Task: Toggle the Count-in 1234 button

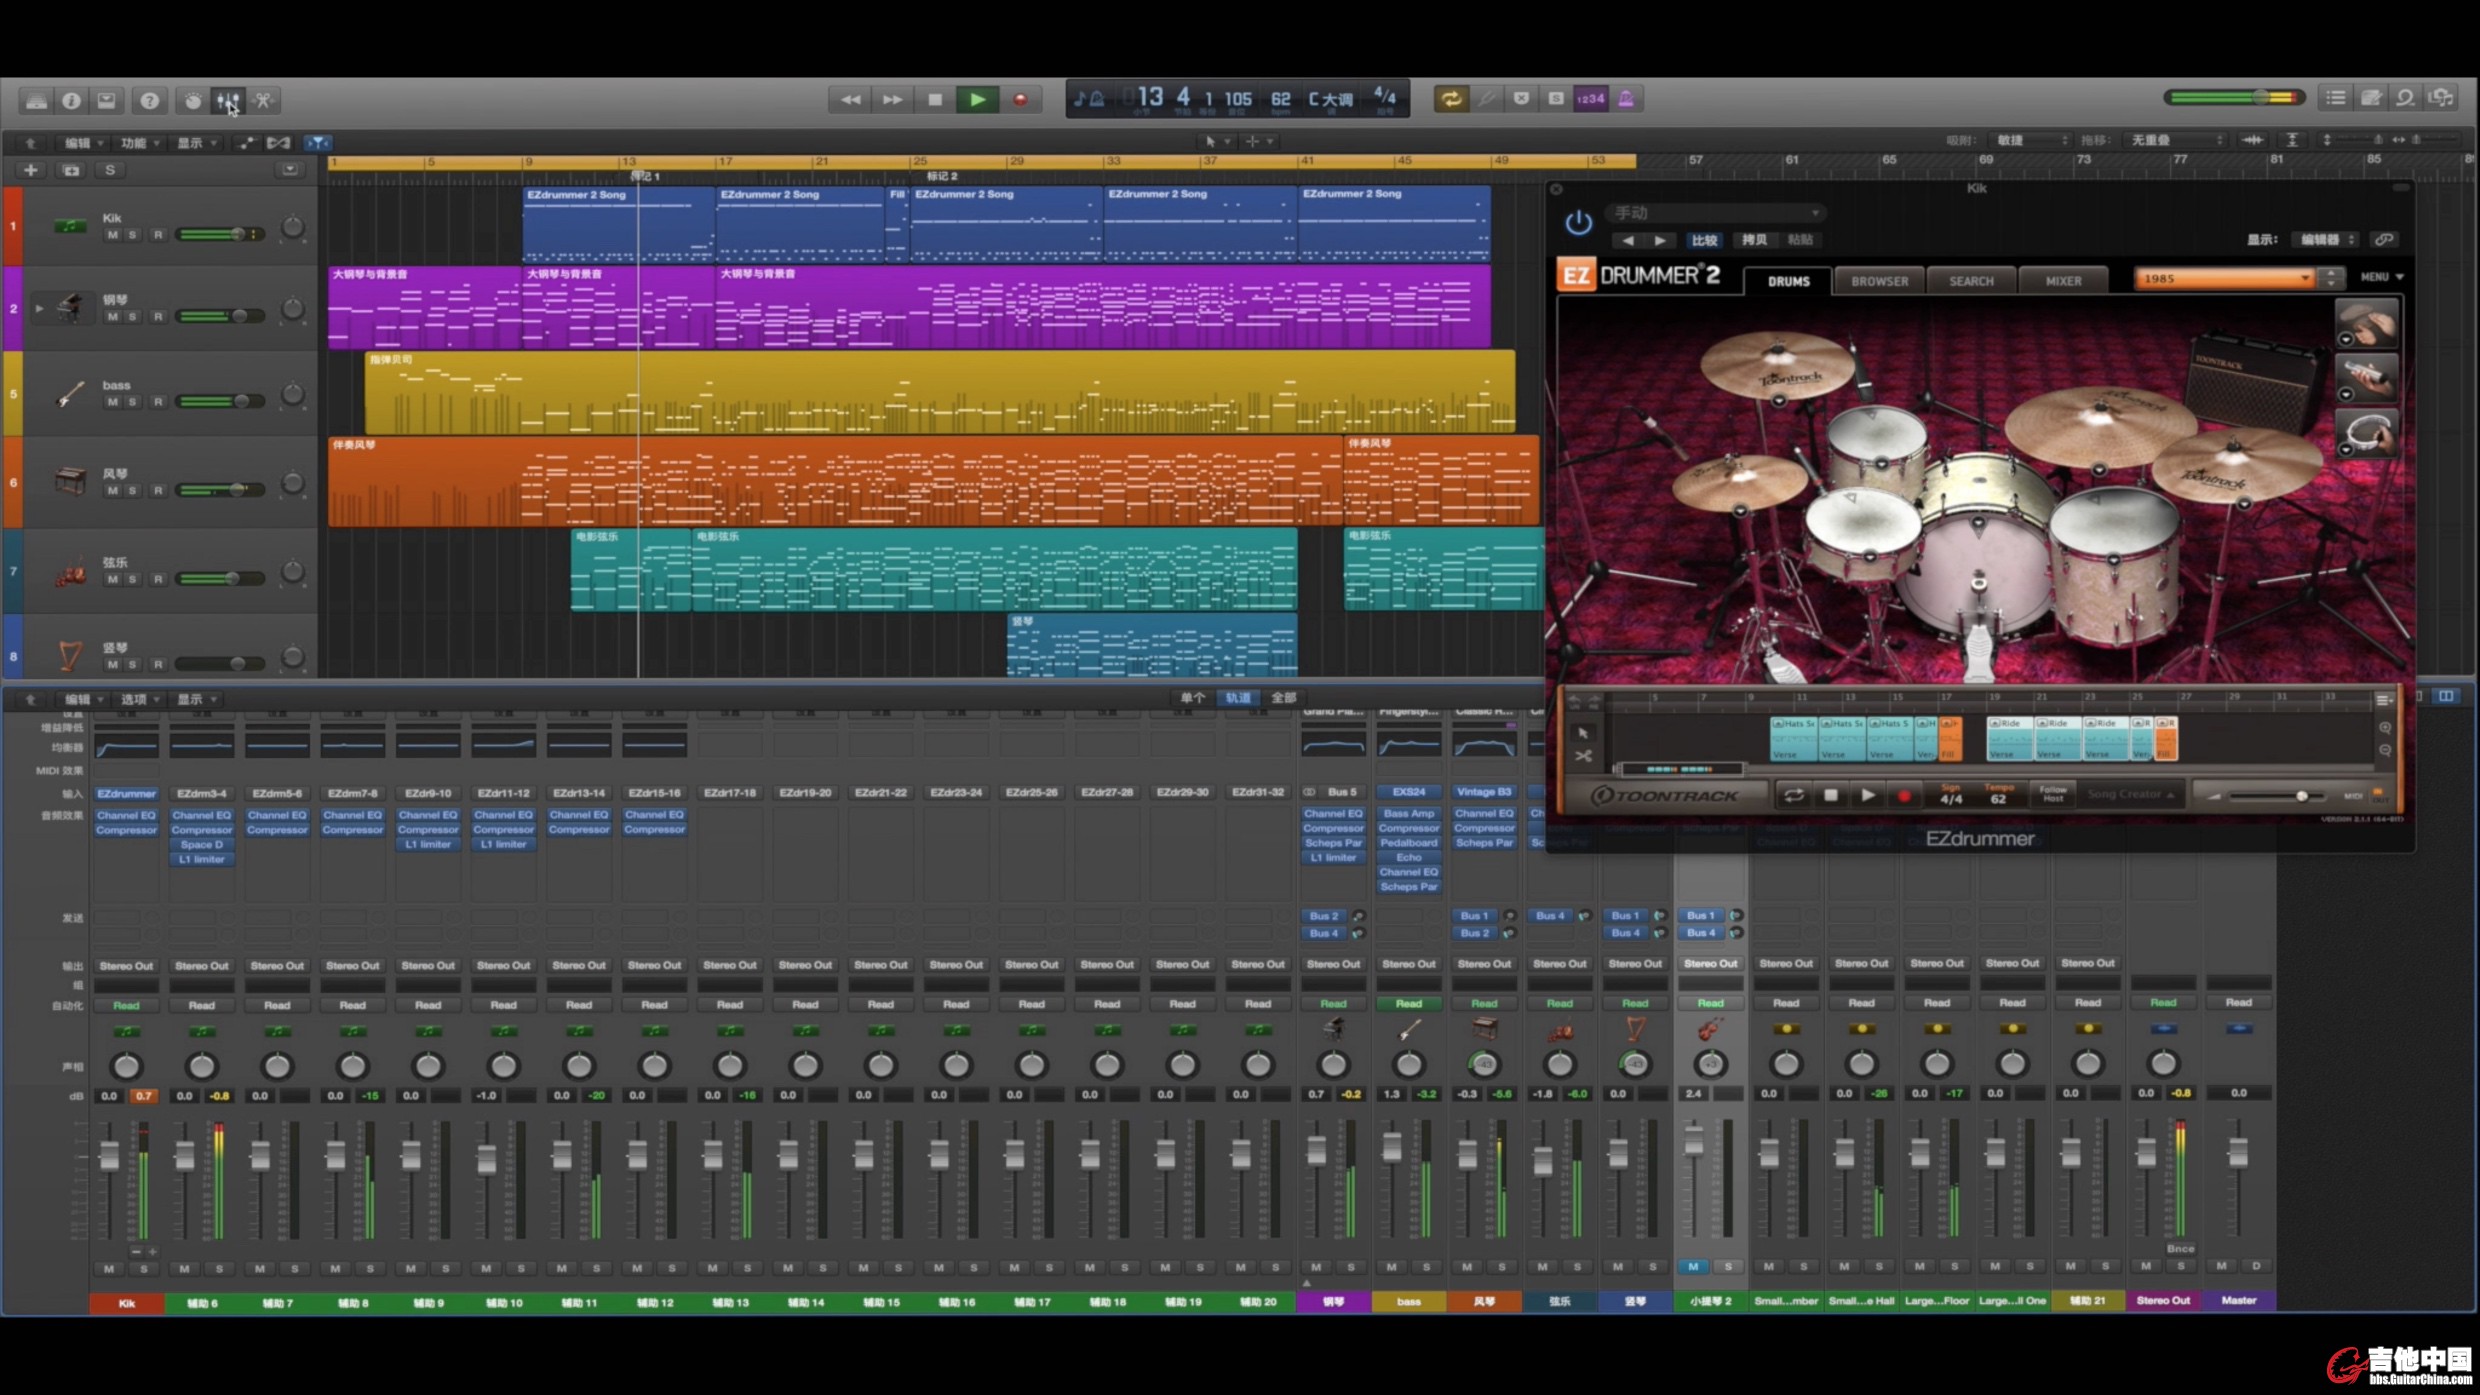Action: coord(1590,99)
